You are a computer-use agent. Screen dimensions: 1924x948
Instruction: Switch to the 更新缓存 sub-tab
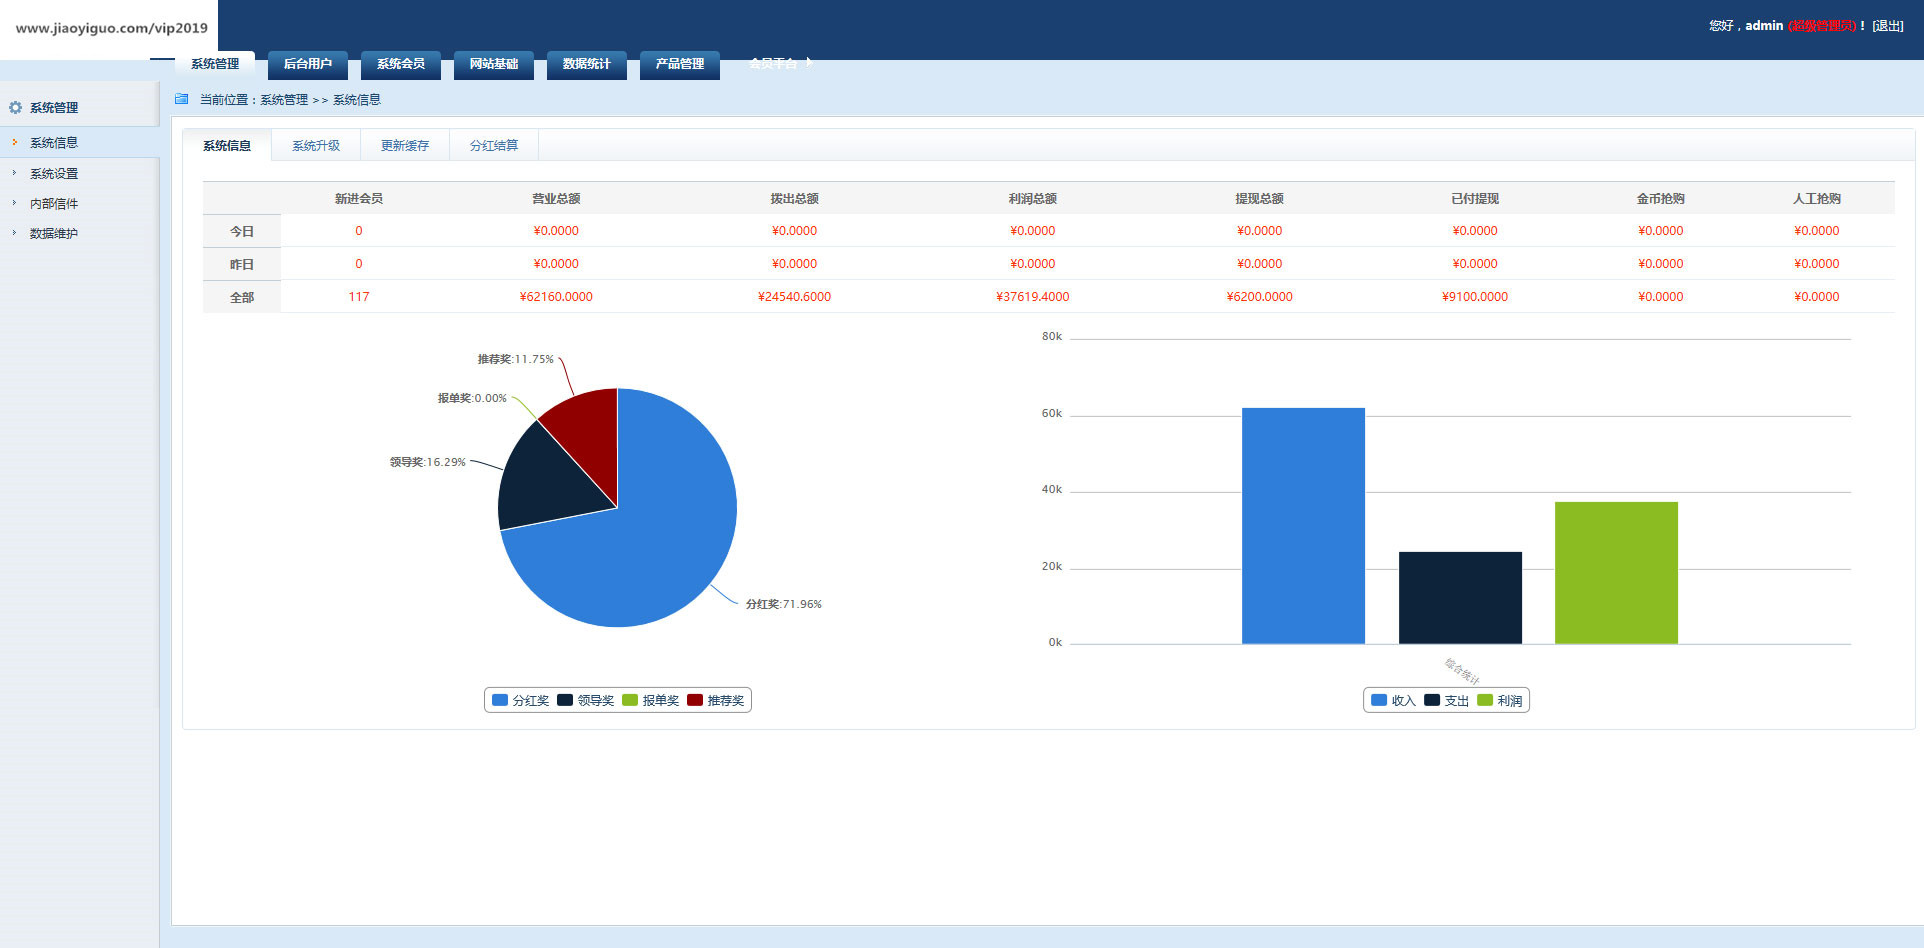point(405,145)
